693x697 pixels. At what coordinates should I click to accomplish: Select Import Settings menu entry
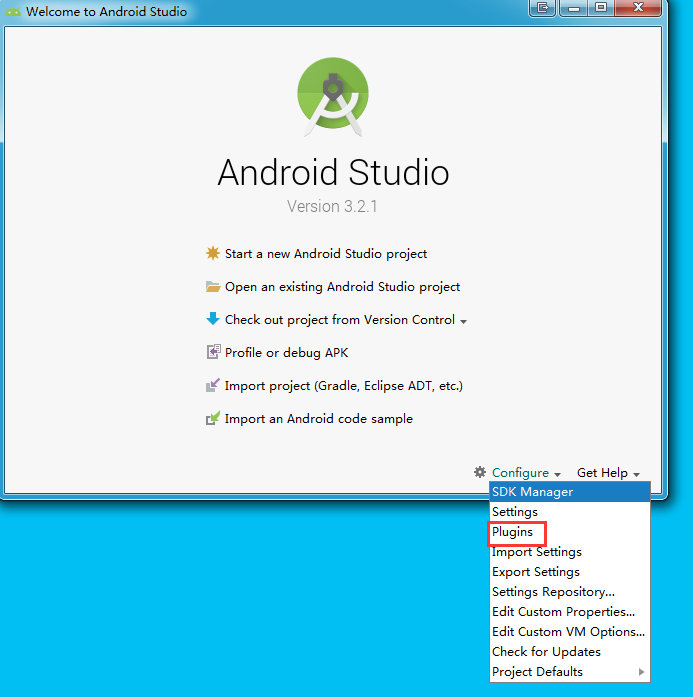point(569,552)
